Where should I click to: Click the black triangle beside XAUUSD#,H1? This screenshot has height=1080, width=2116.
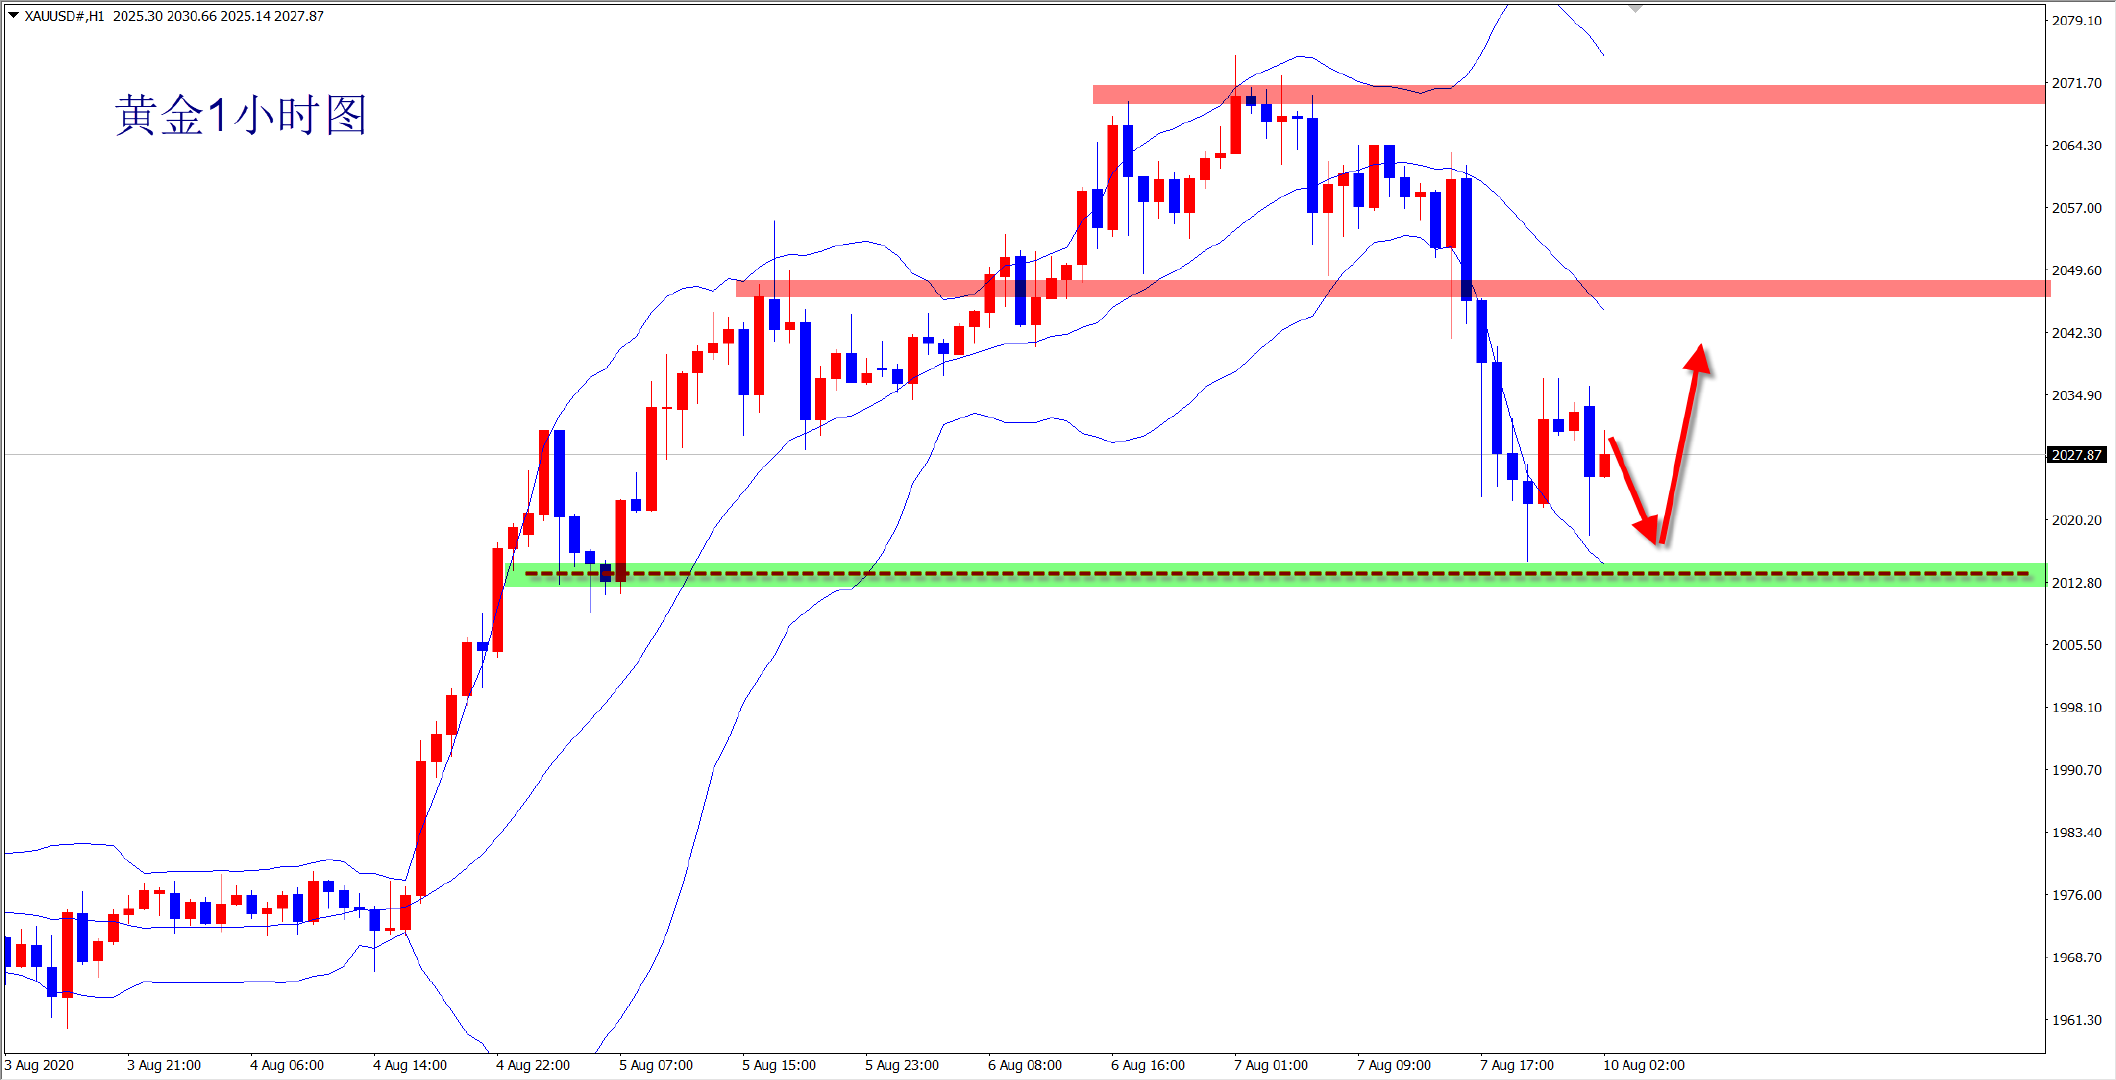tap(13, 15)
